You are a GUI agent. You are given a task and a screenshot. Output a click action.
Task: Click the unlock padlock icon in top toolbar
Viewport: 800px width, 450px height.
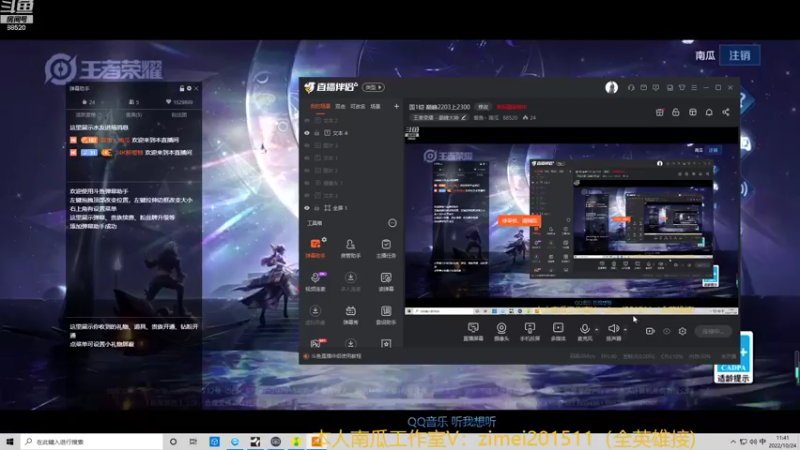point(676,112)
